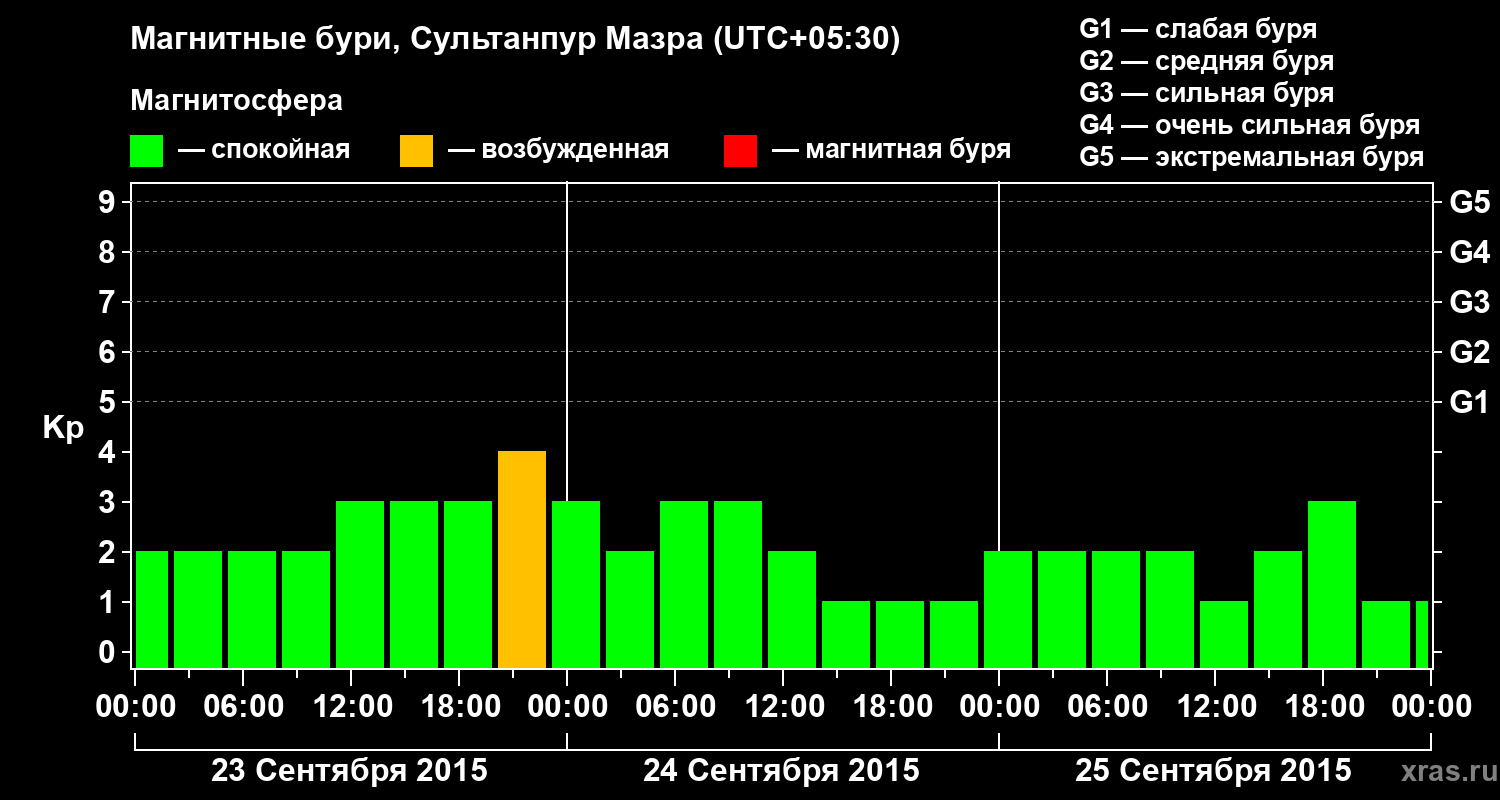1500x800 pixels.
Task: Click '12:00' time label above 23 Сентября
Action: (x=351, y=707)
